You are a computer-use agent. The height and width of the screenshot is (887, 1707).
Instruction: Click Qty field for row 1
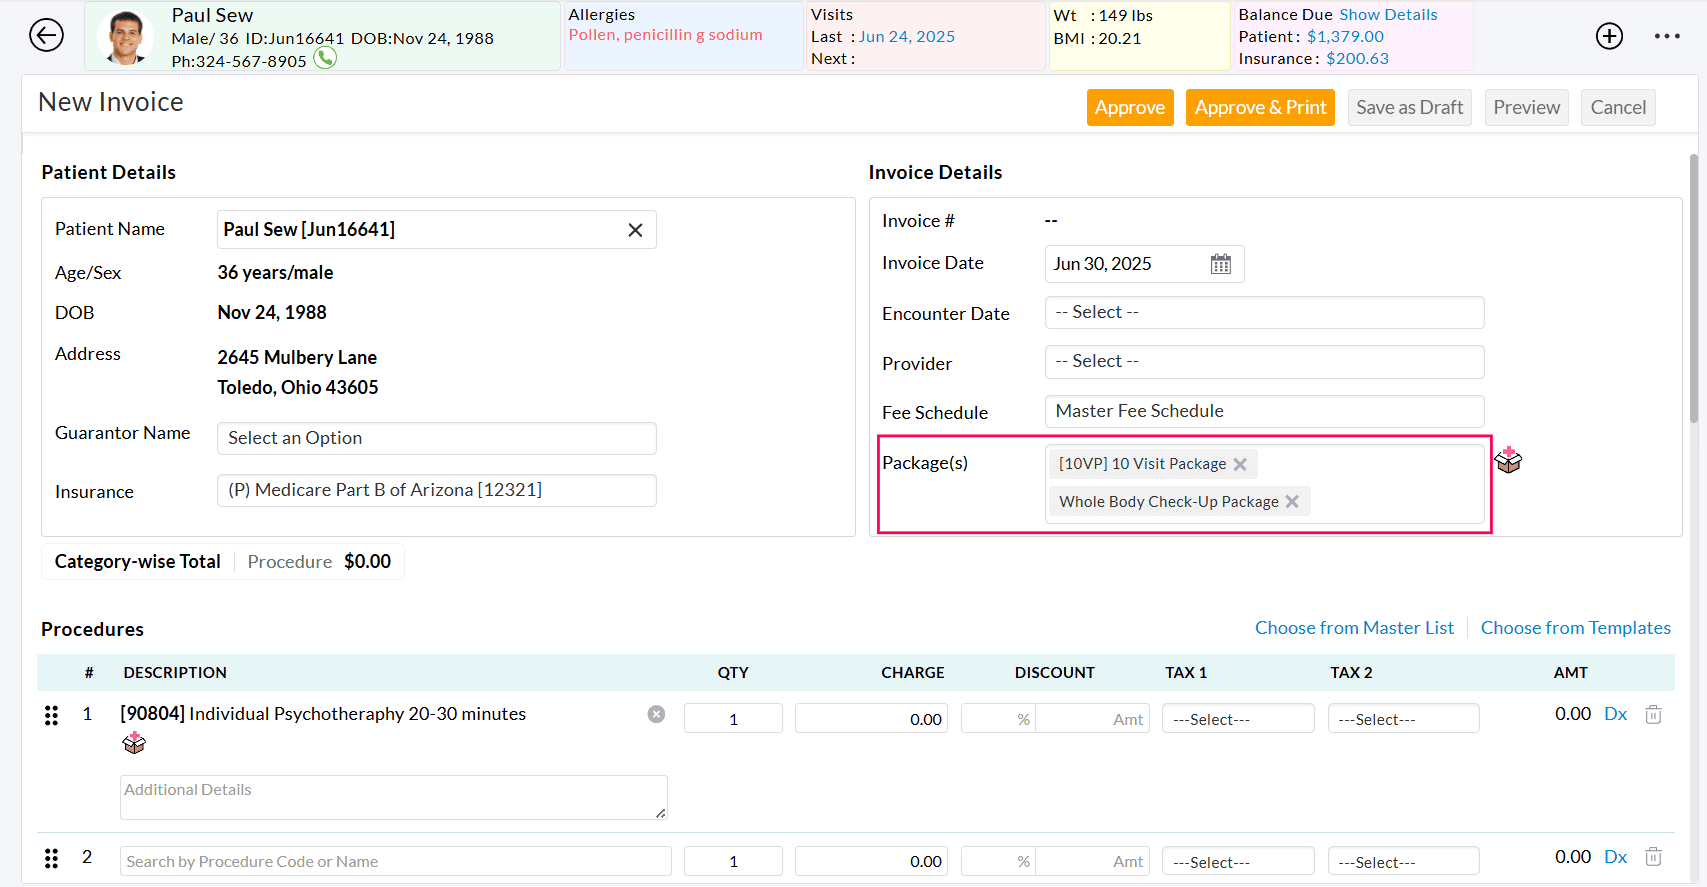pyautogui.click(x=733, y=719)
